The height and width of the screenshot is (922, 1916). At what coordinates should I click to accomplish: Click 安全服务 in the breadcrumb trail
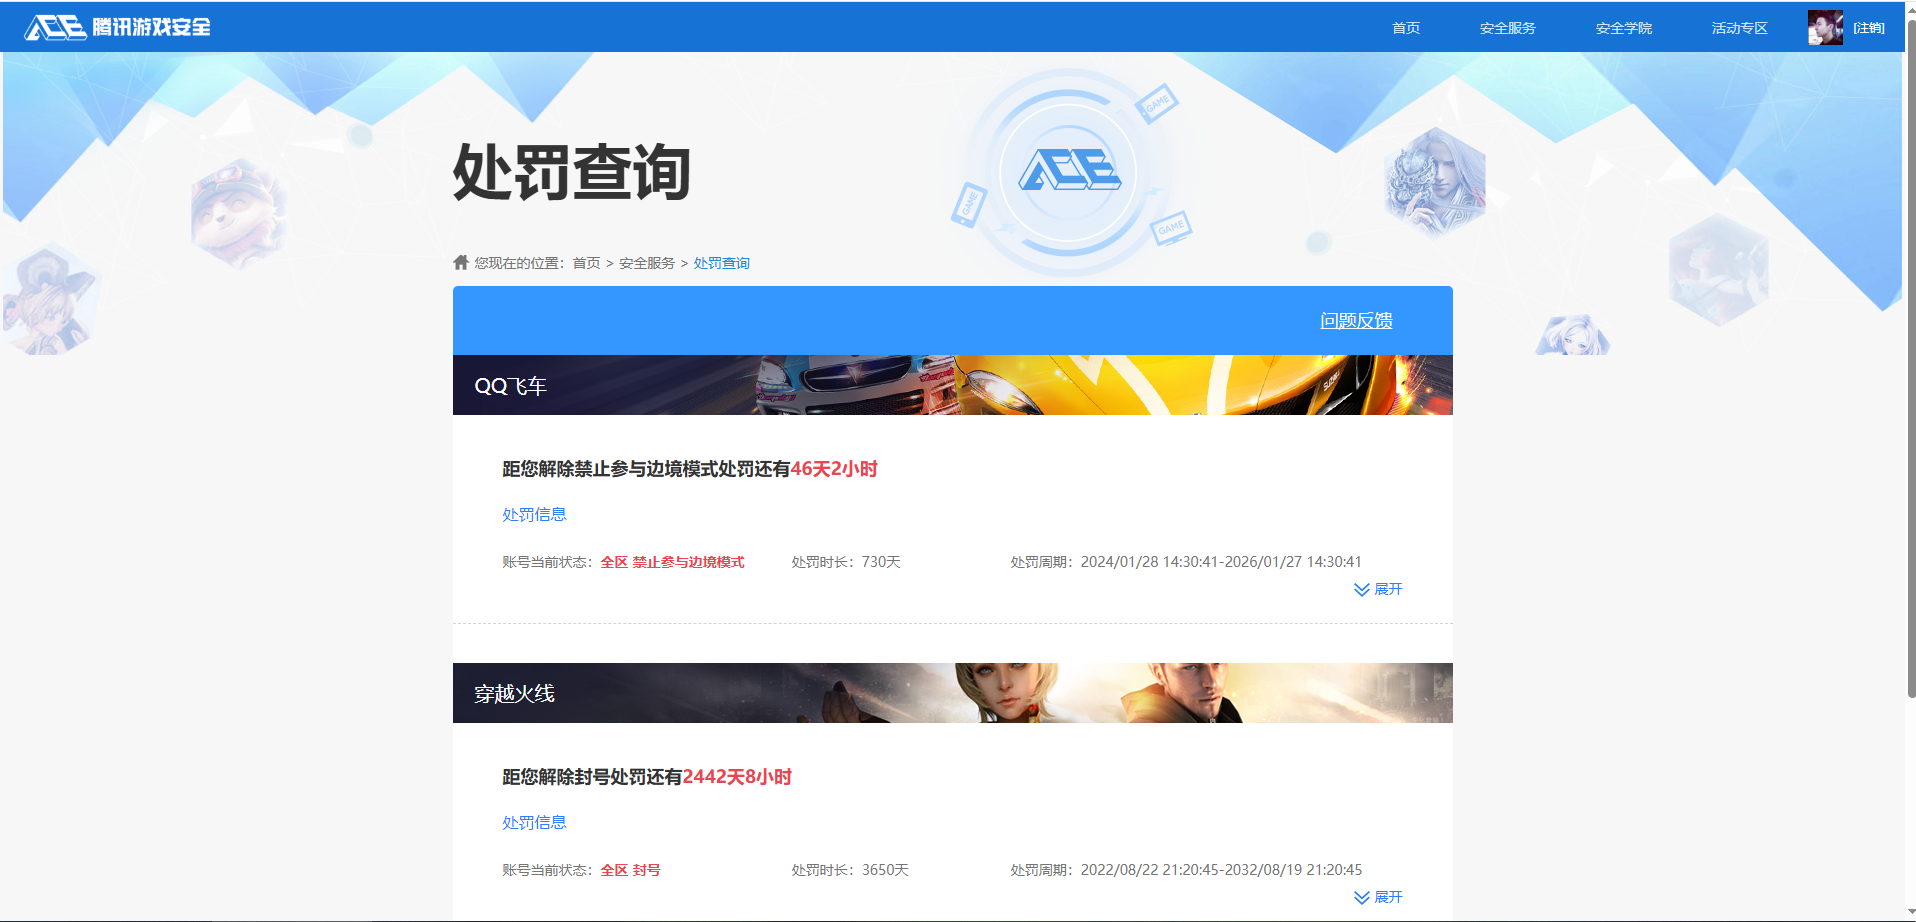(646, 263)
